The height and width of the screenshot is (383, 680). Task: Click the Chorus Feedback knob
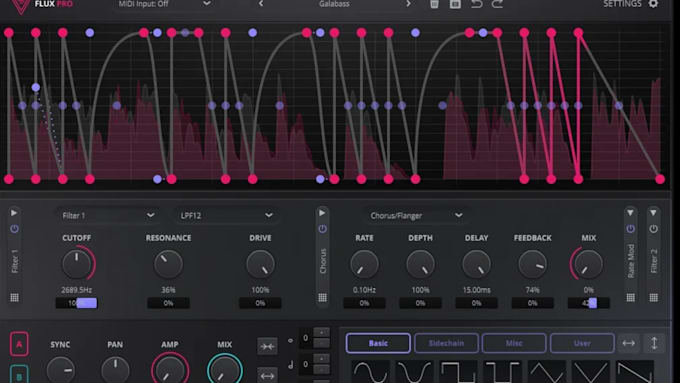click(x=533, y=264)
